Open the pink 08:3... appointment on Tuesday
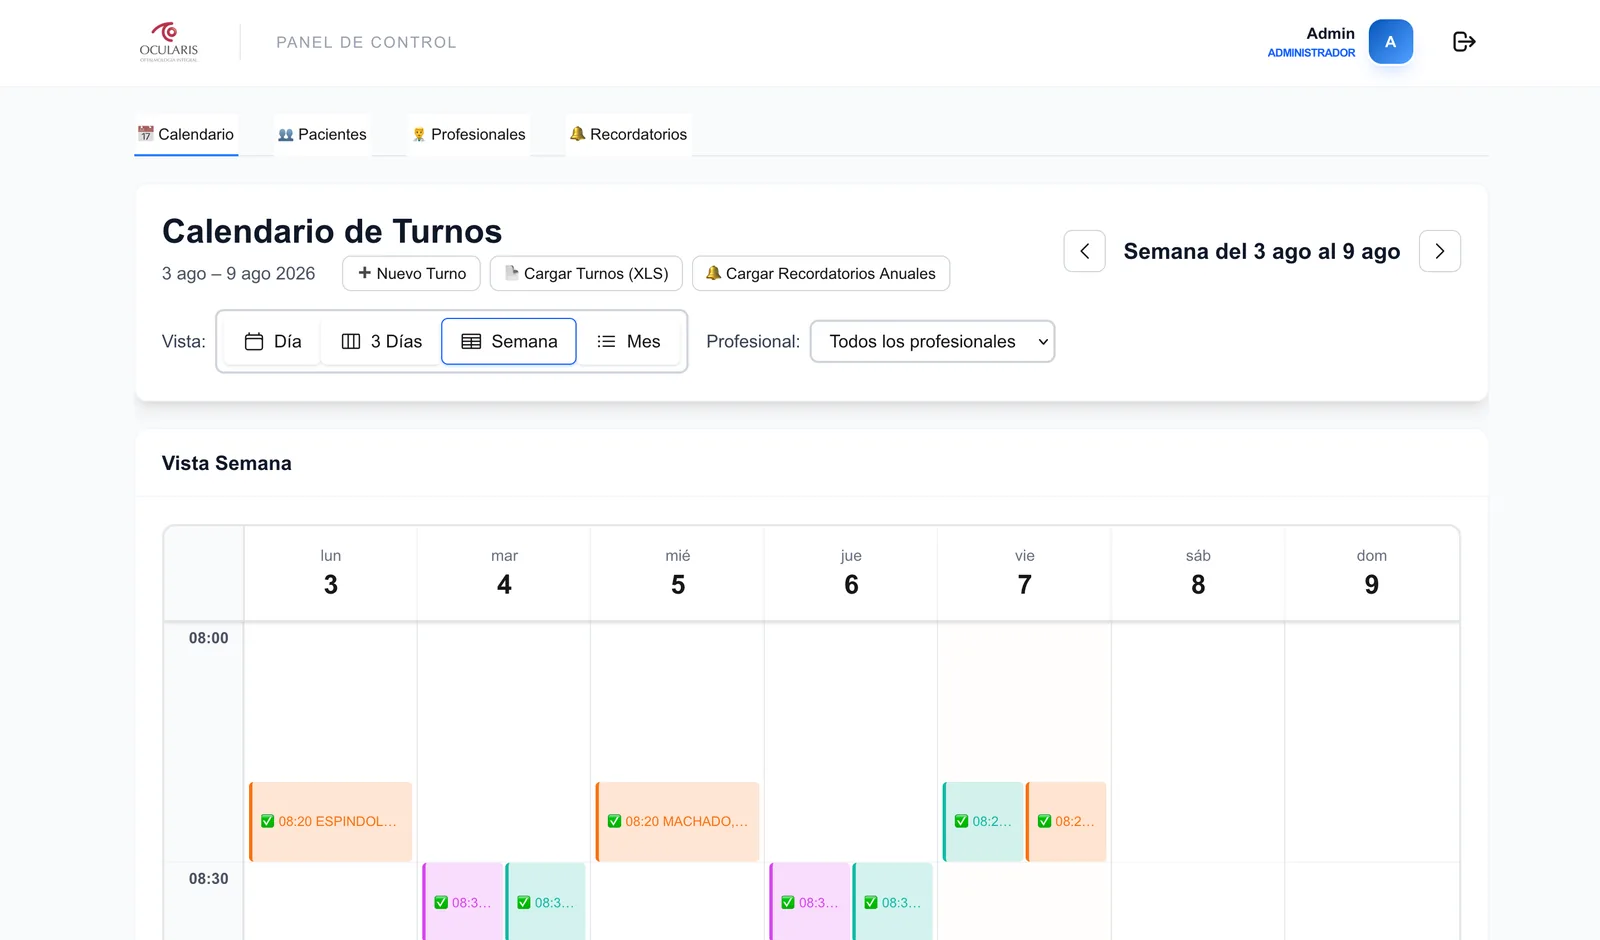1600x940 pixels. click(463, 901)
